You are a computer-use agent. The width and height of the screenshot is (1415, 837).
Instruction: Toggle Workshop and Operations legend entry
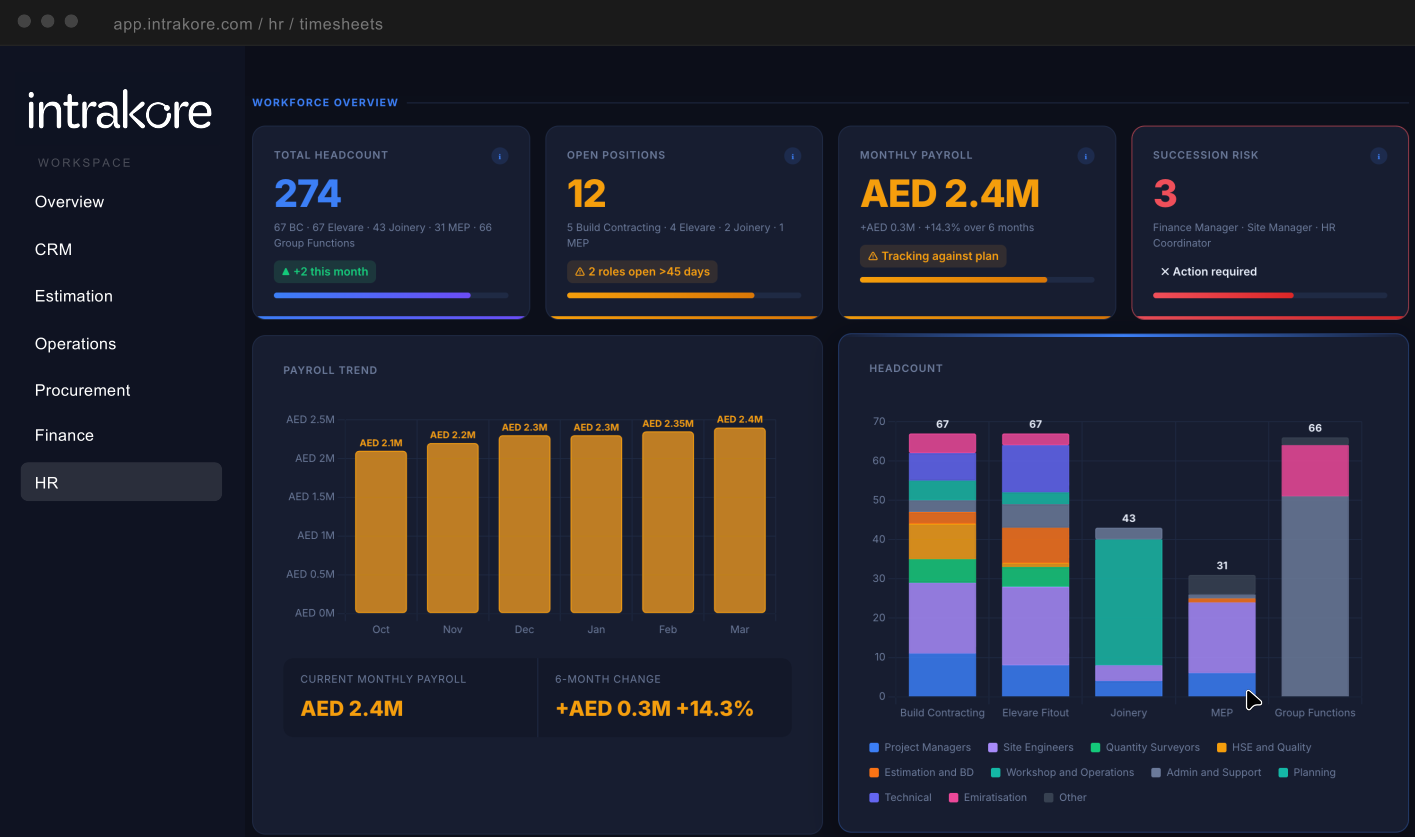tap(1062, 773)
